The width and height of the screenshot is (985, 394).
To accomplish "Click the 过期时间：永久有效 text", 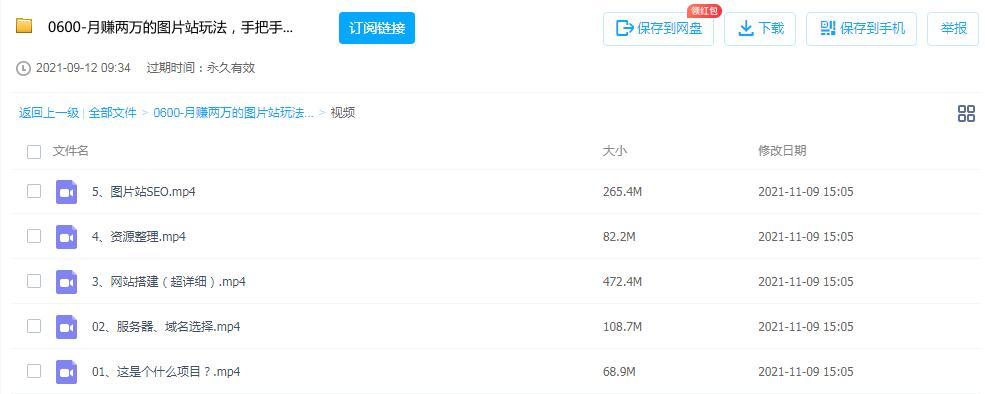I will click(201, 68).
